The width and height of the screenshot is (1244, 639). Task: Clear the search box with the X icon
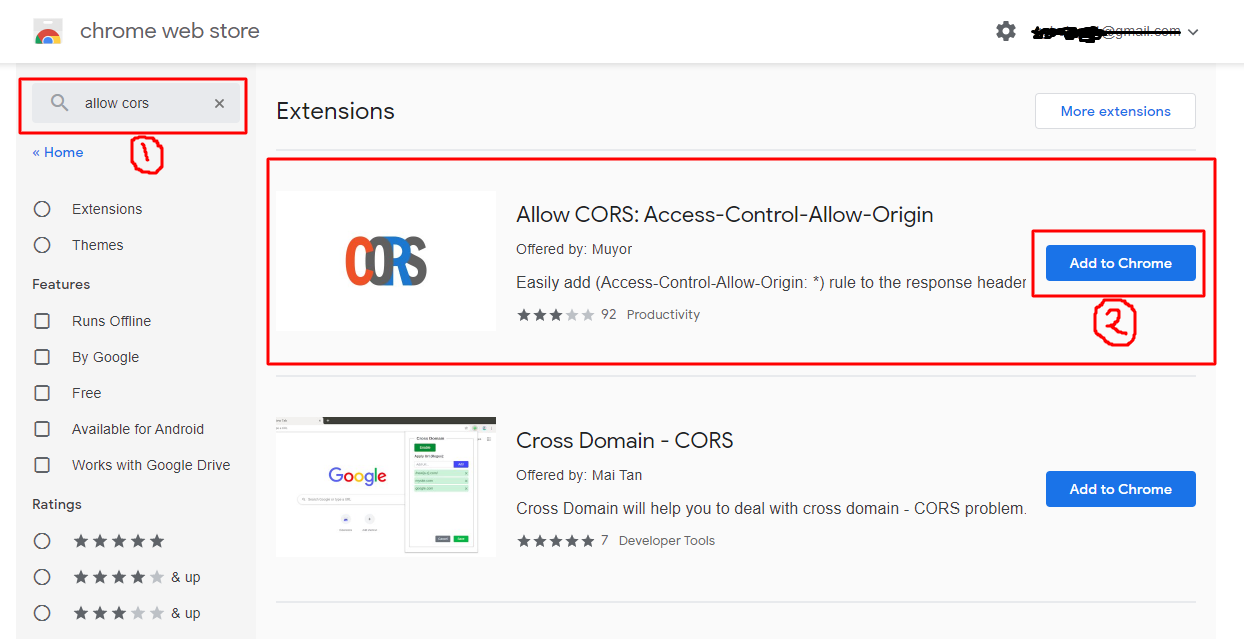219,103
